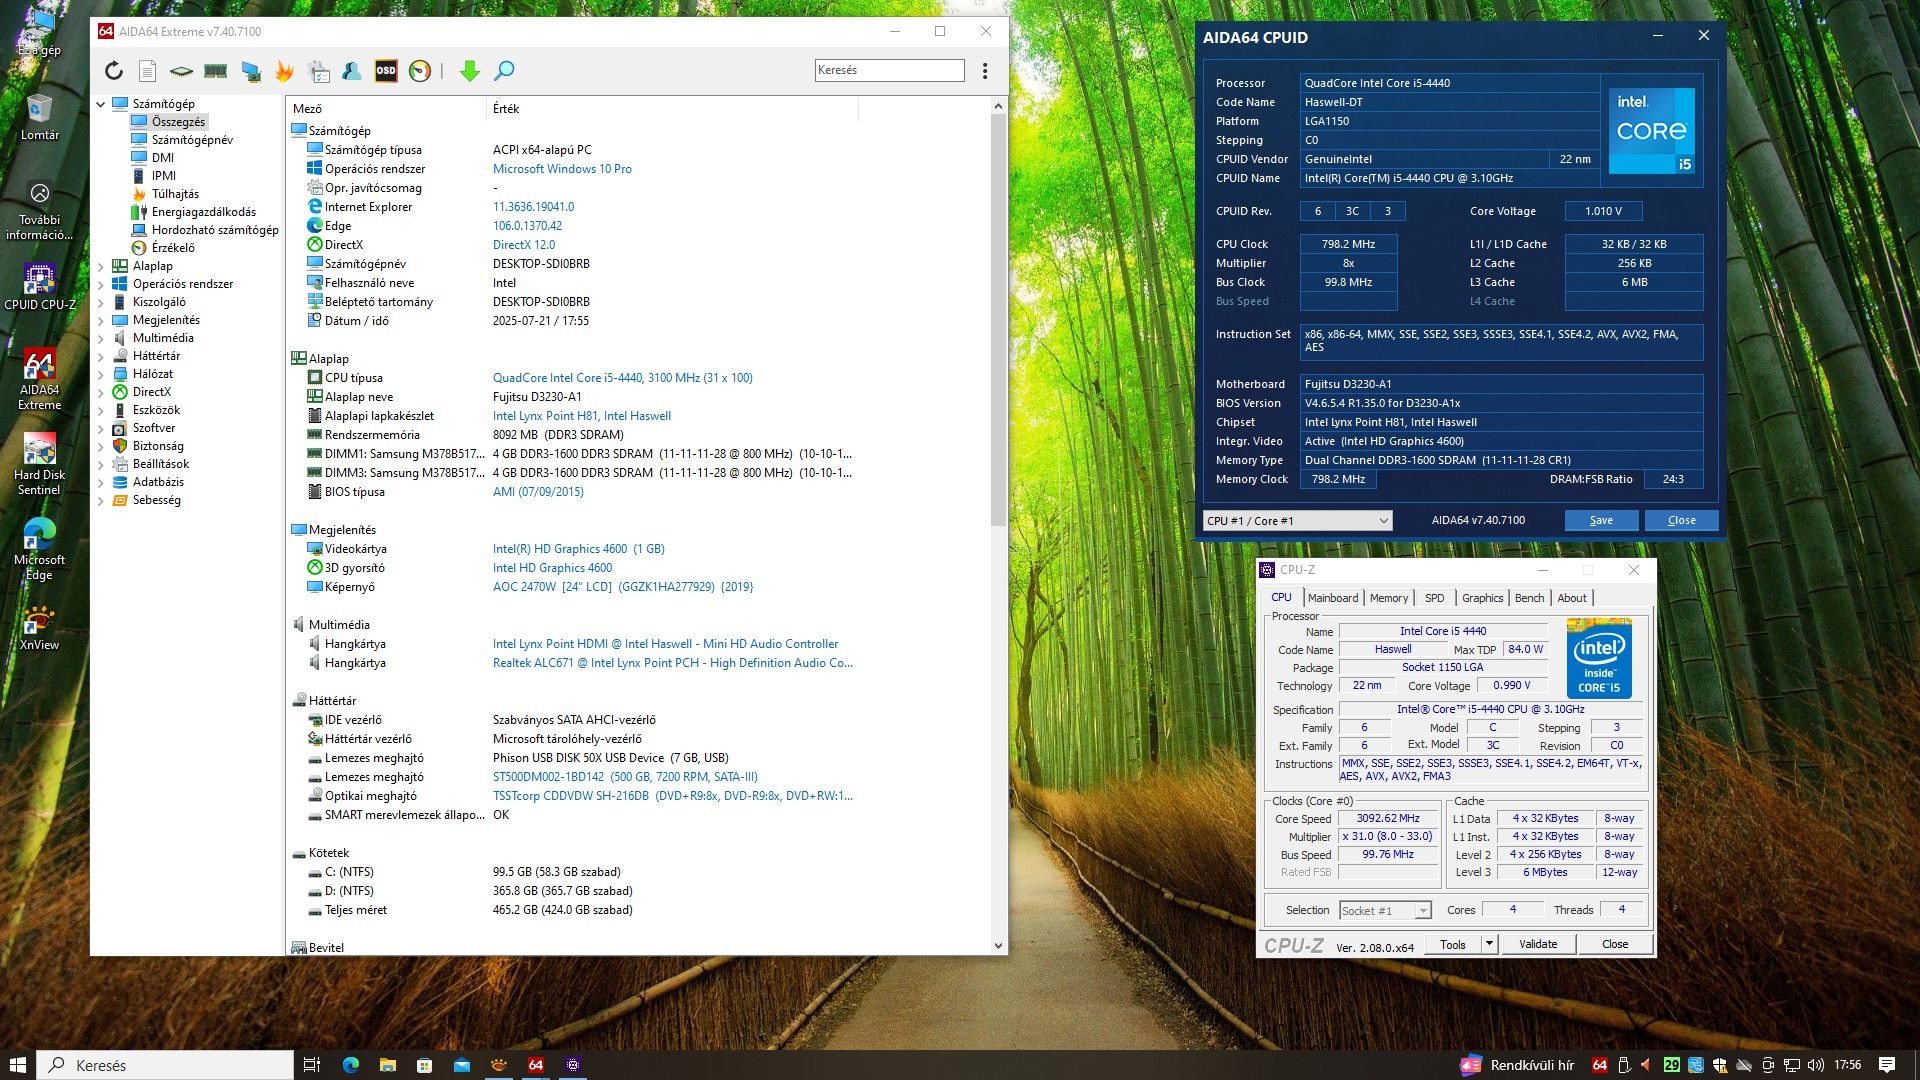
Task: Open the flame System Stability Test icon
Action: [285, 71]
